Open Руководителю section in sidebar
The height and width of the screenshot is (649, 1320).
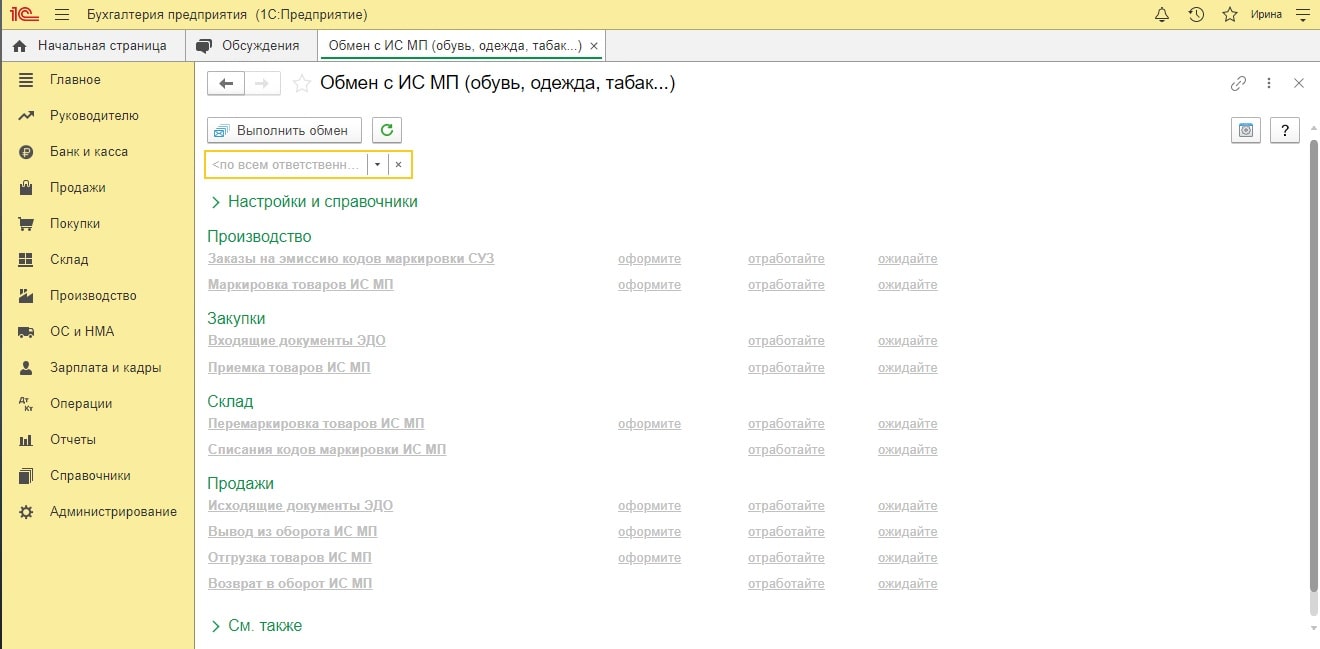[94, 116]
